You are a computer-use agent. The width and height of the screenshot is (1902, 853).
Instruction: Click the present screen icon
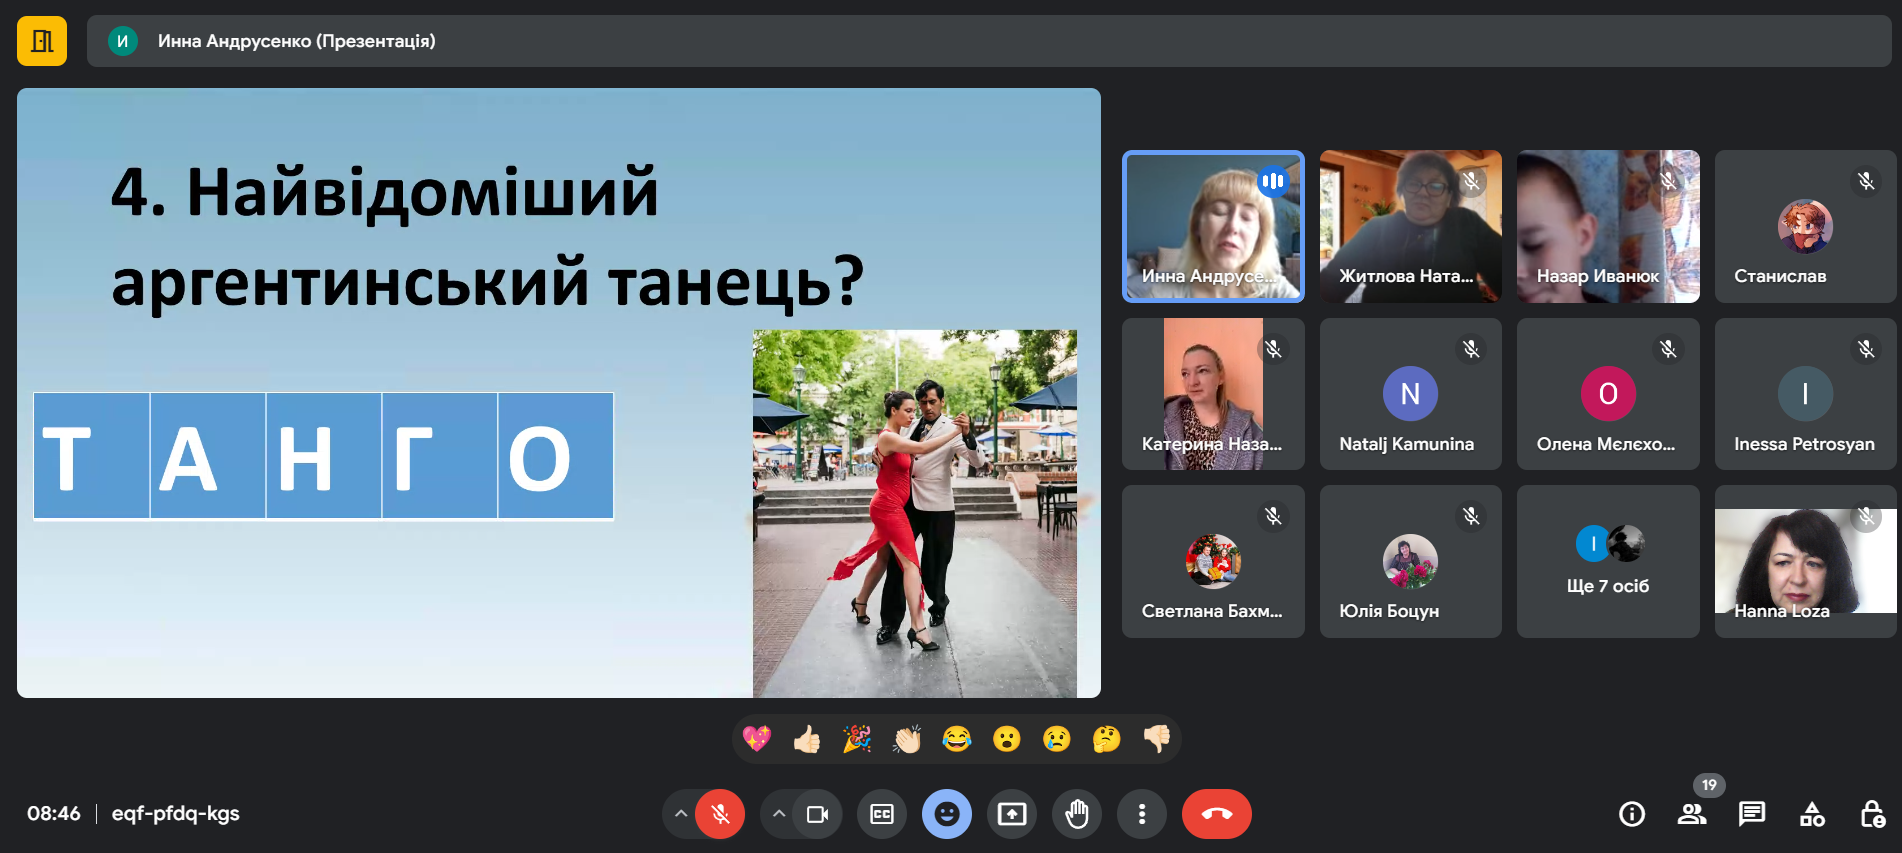click(1012, 814)
